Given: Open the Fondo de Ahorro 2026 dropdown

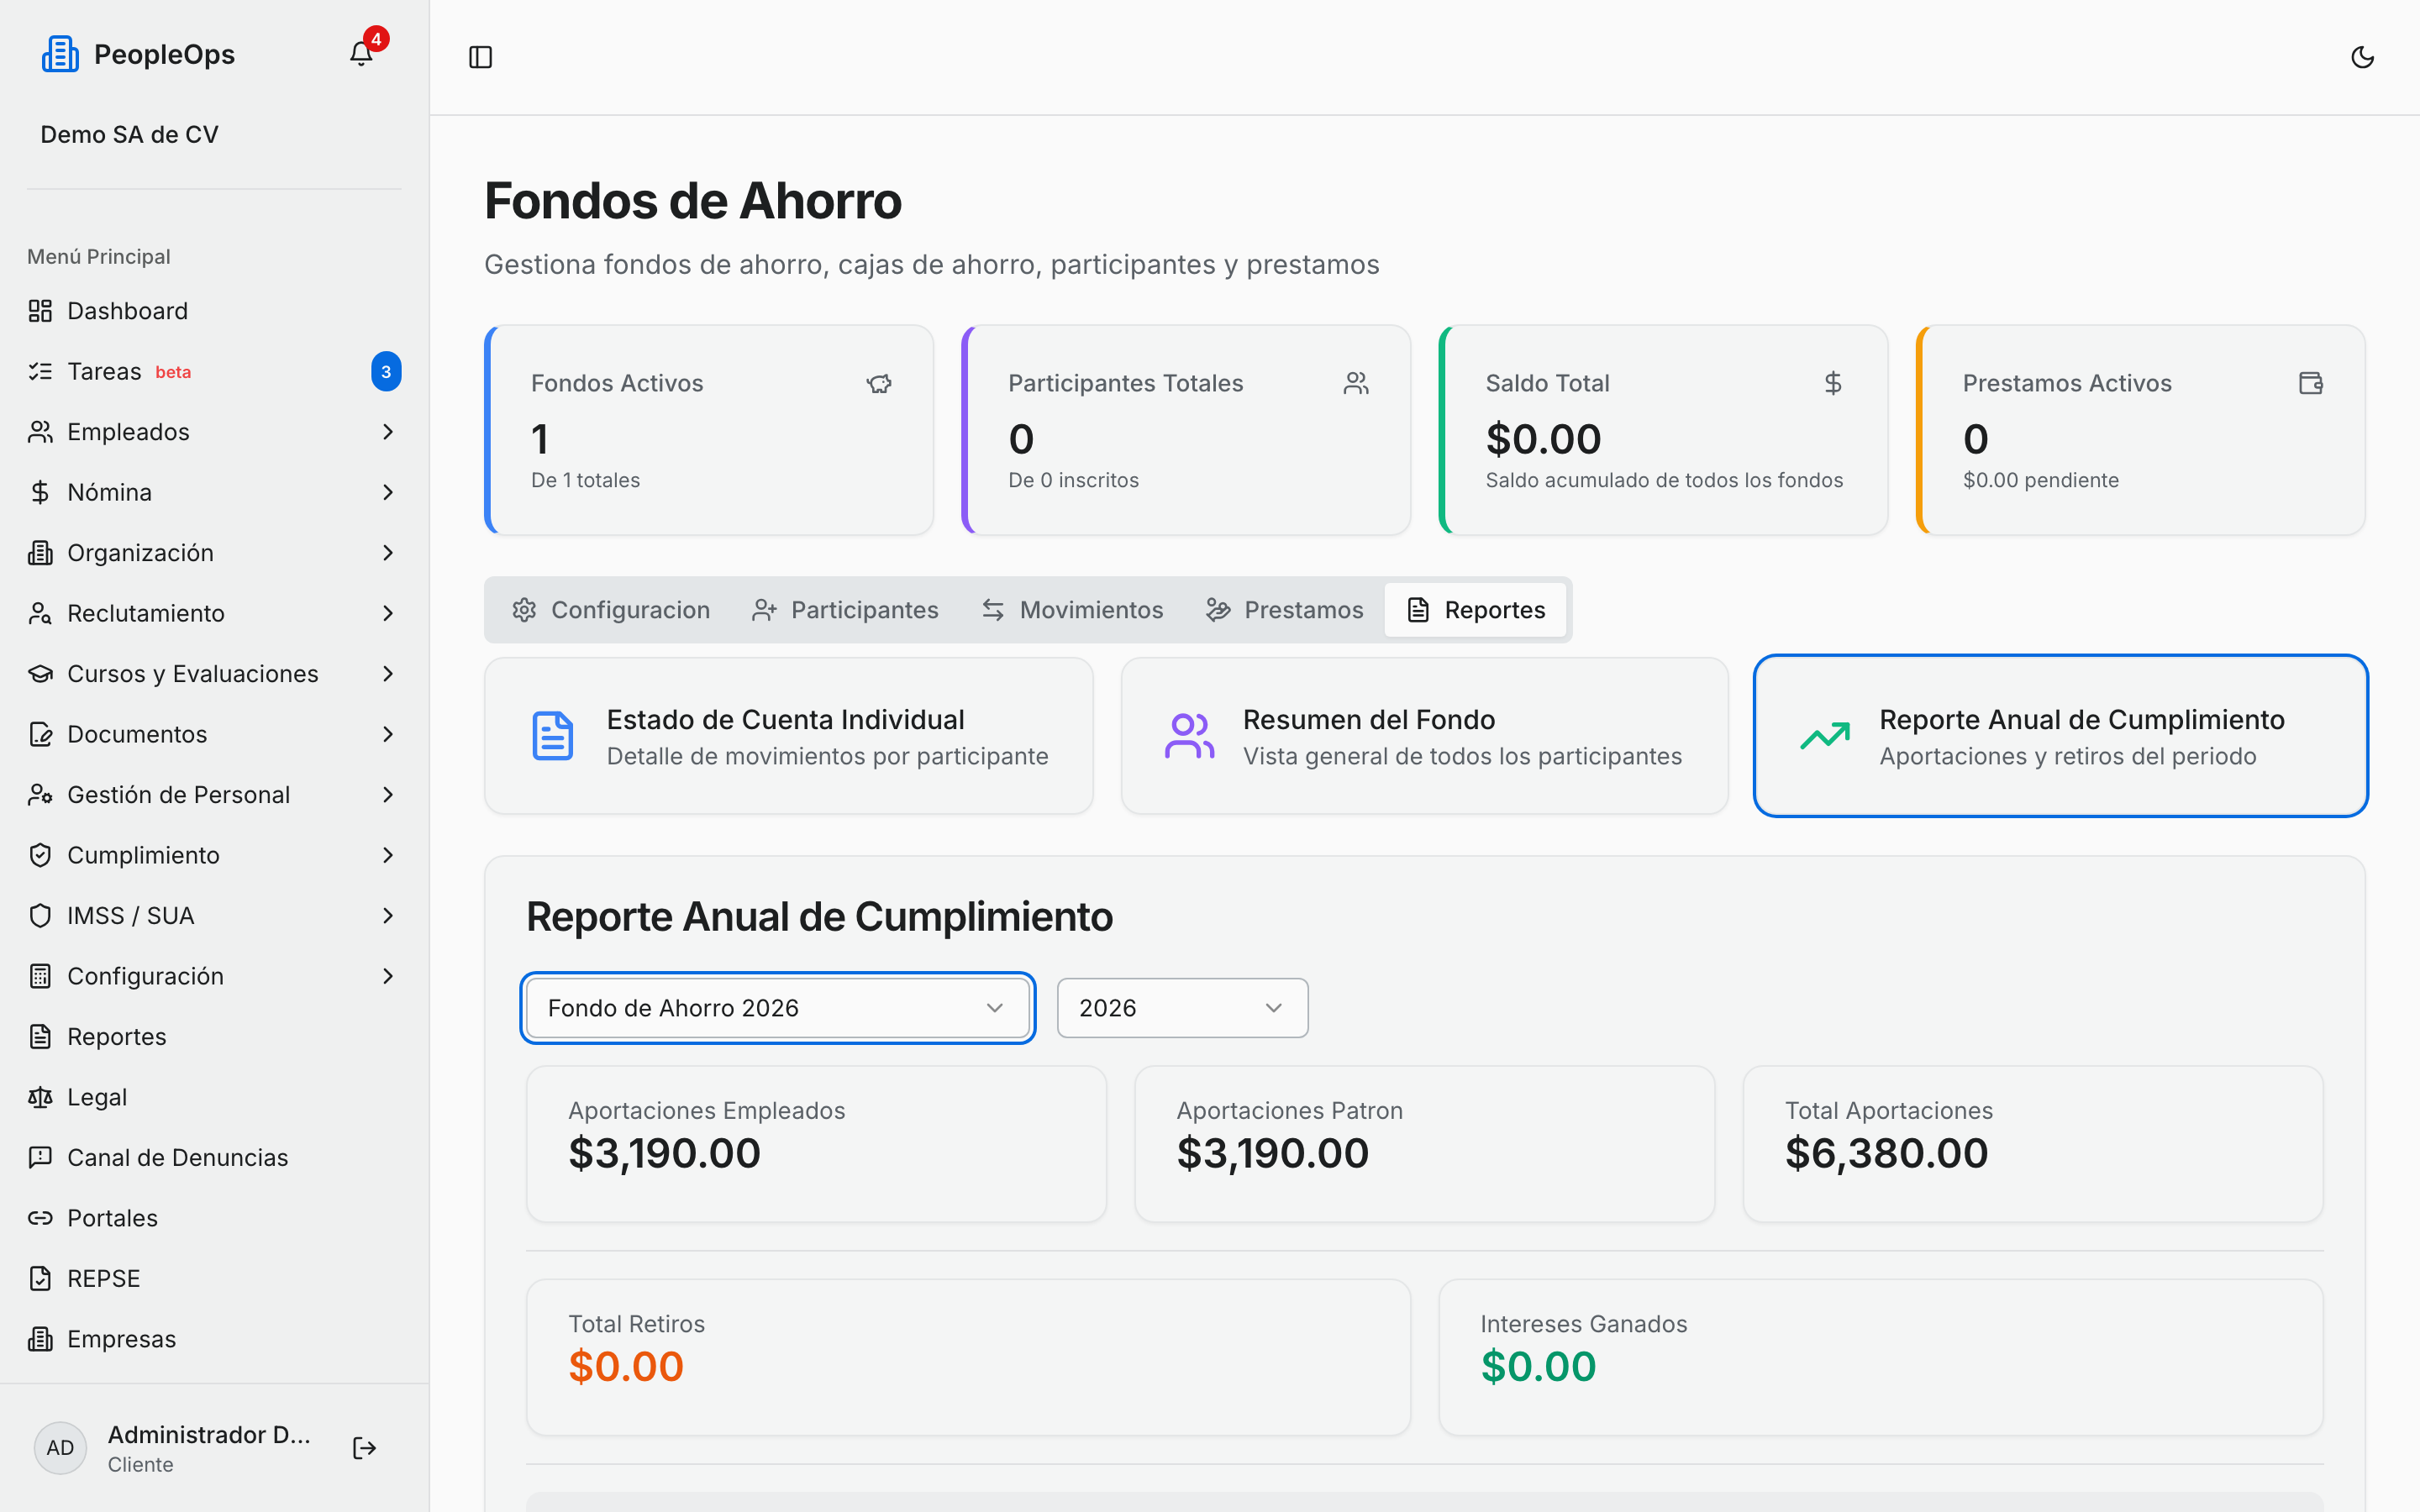Looking at the screenshot, I should point(778,1008).
